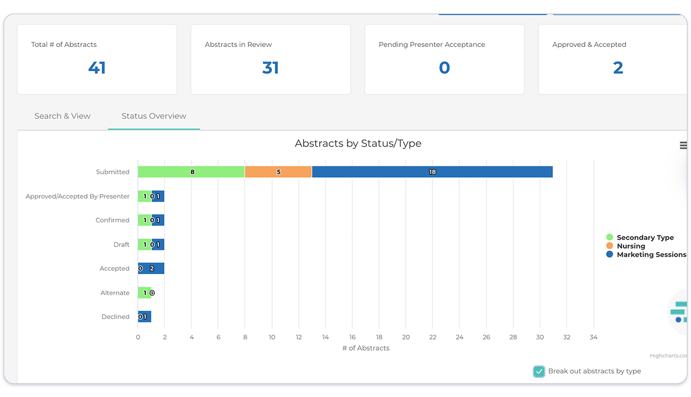Click the teal chart widget icon at right edge

pos(679,312)
